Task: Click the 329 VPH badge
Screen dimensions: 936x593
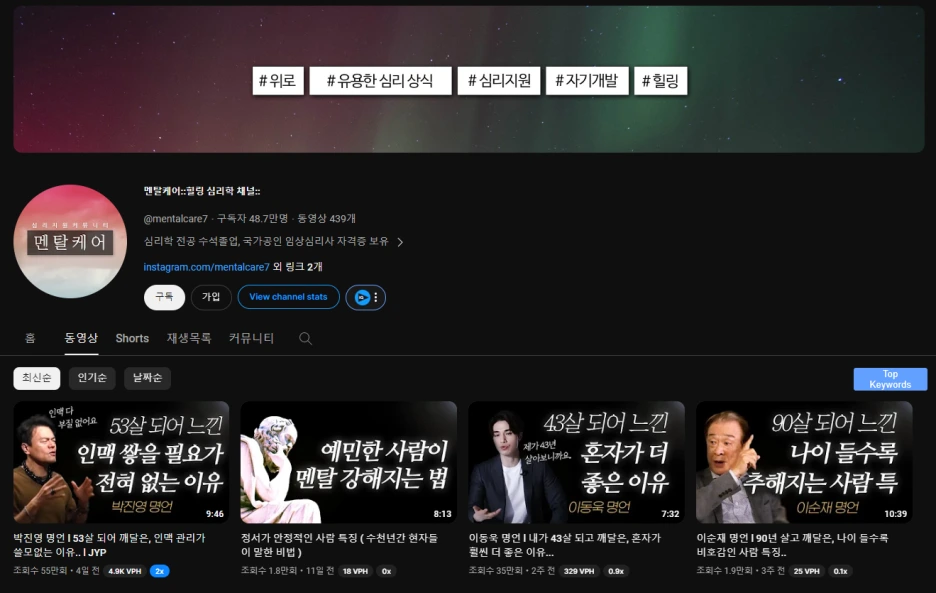Action: (x=579, y=572)
